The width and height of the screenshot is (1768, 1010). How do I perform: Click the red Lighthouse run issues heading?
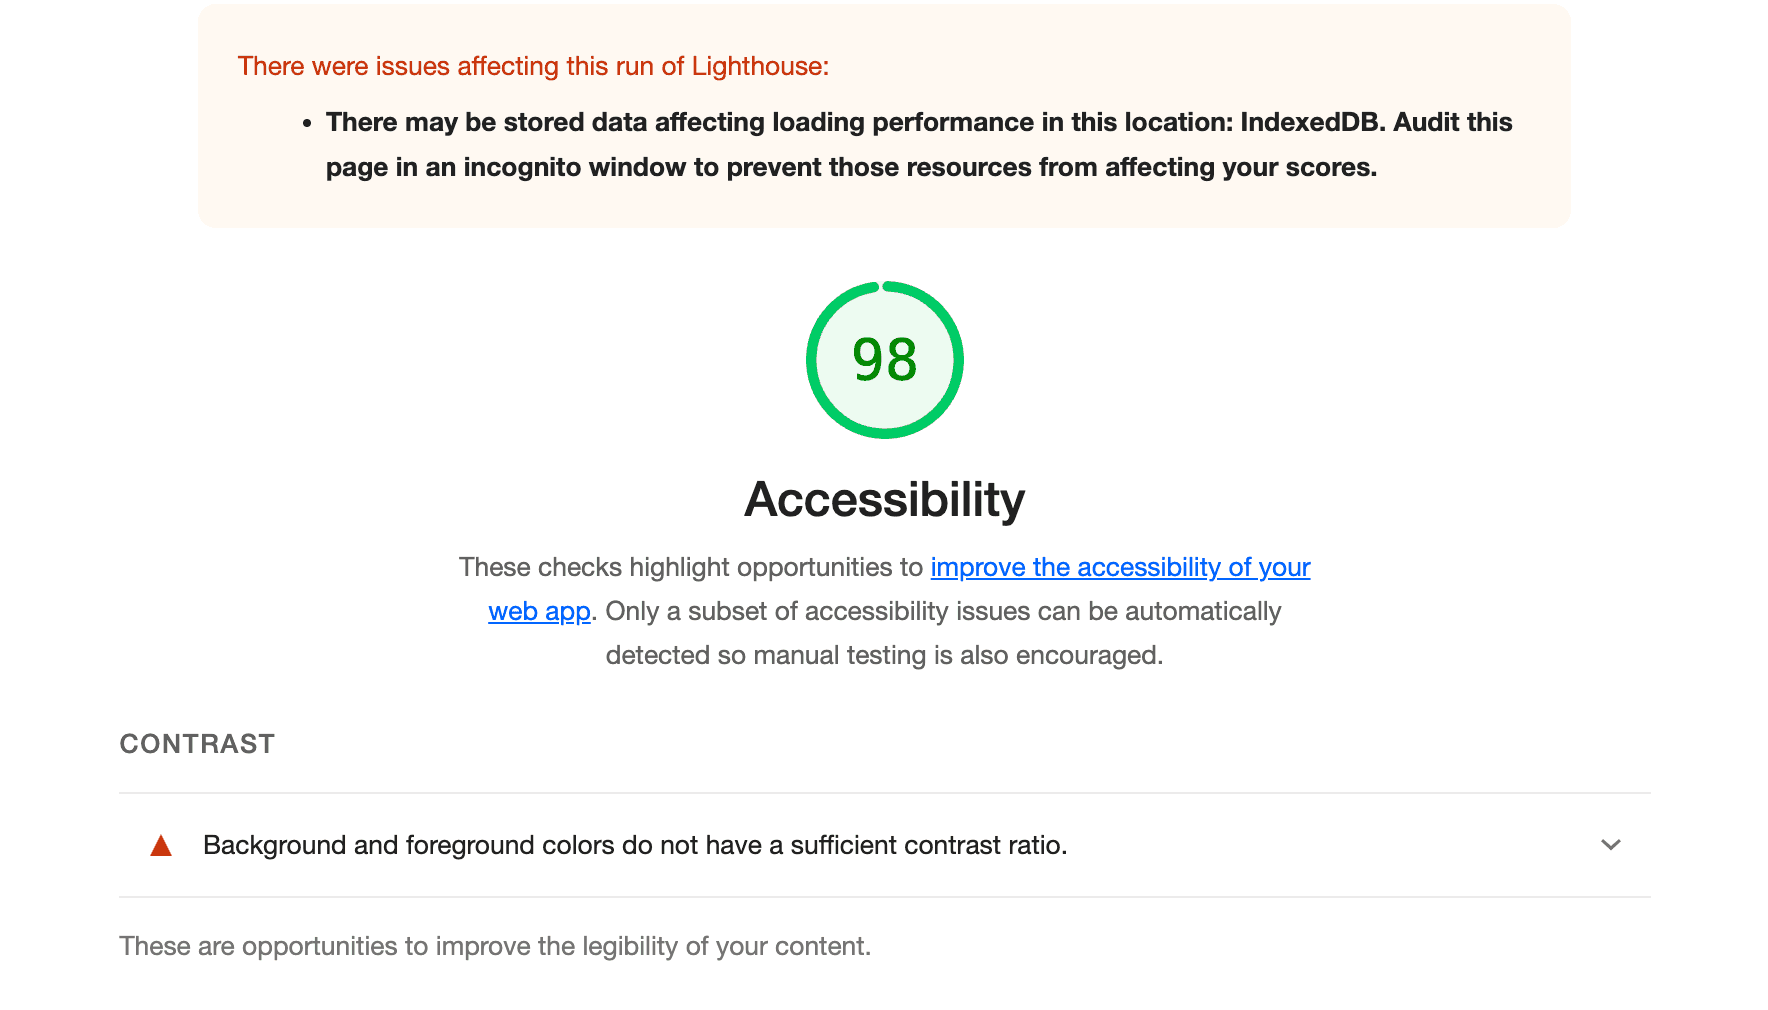(x=533, y=66)
